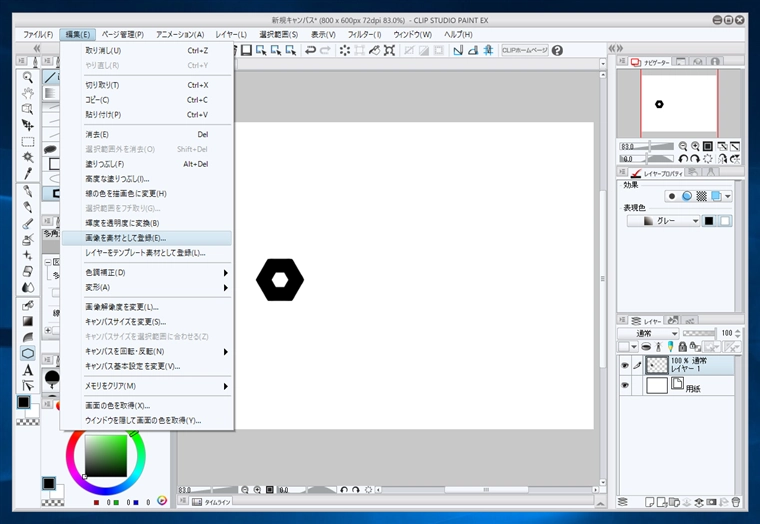Open the タイムライン panel tab
The height and width of the screenshot is (524, 760).
pos(211,502)
